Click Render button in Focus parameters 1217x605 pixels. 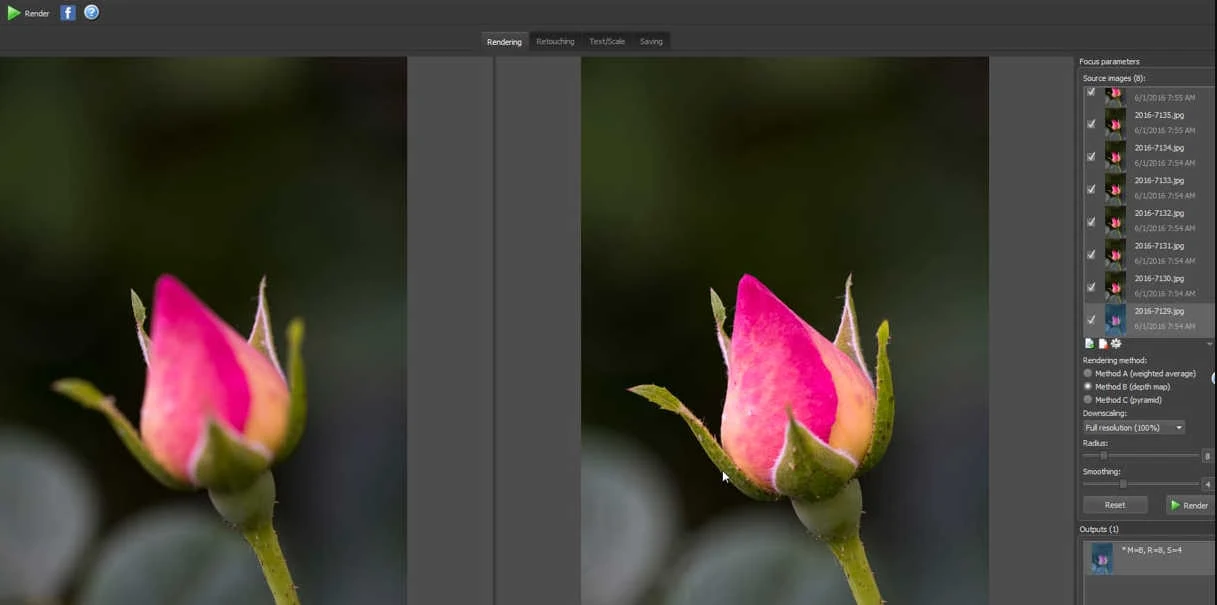point(1190,505)
